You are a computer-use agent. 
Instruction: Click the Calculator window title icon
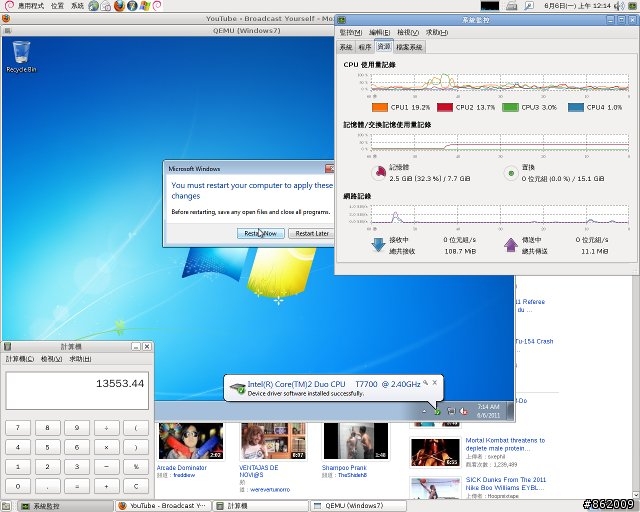[7, 347]
